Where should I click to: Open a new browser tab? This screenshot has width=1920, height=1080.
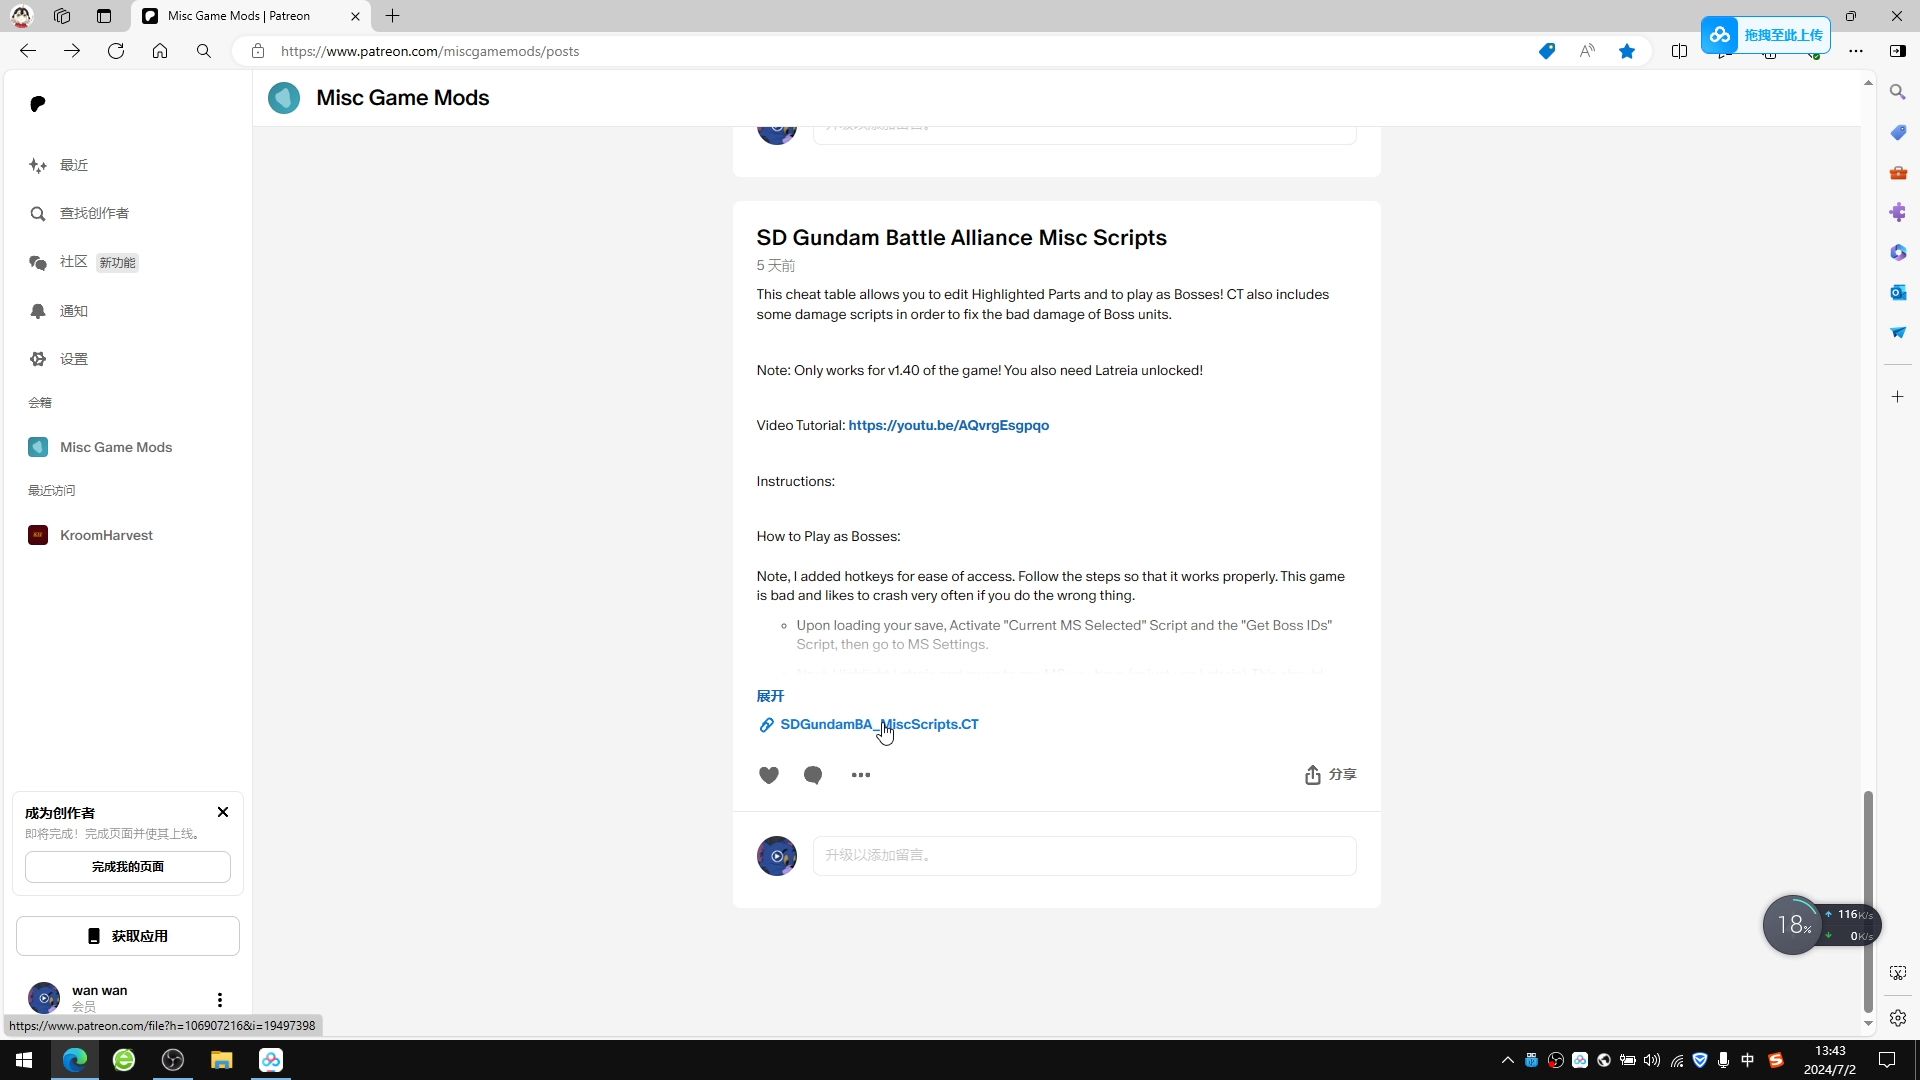(x=393, y=16)
